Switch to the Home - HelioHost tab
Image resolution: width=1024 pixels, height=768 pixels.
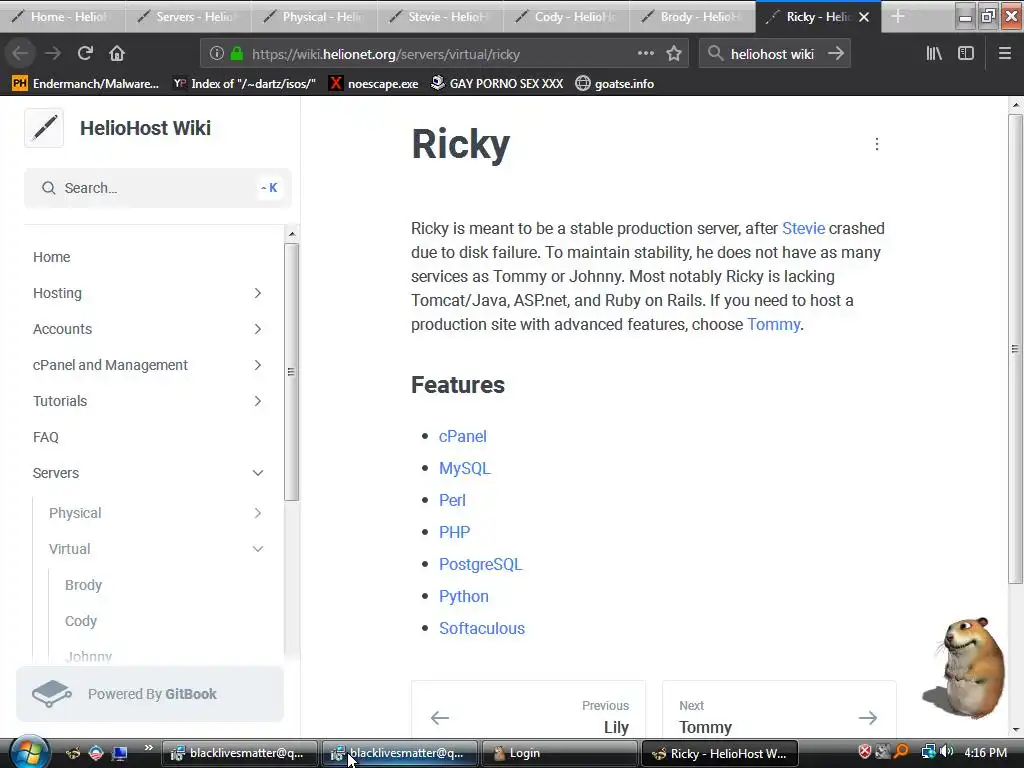[63, 16]
